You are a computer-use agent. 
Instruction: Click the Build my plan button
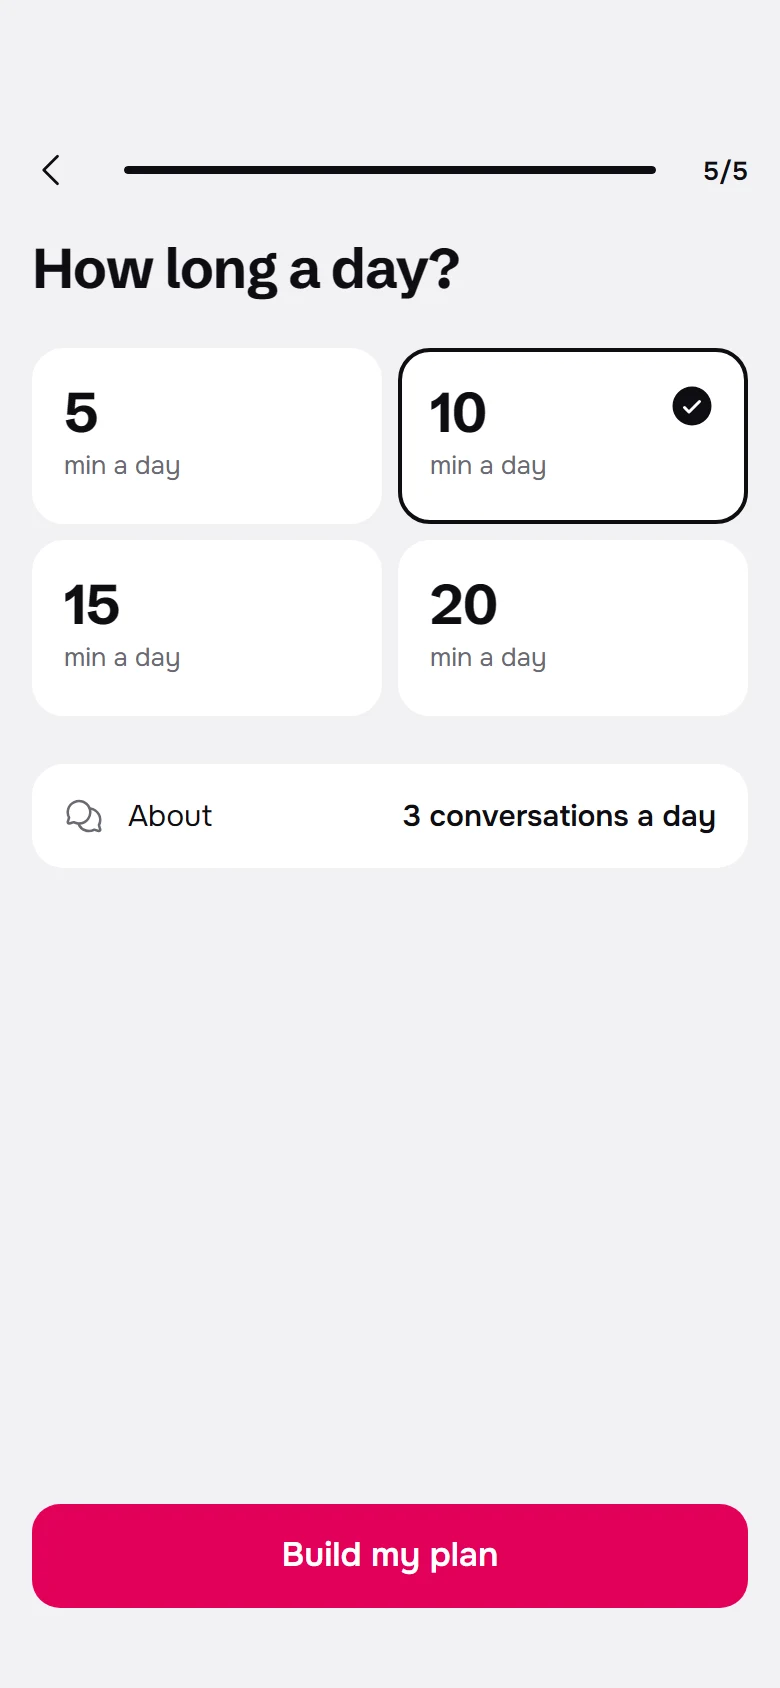click(x=390, y=1556)
